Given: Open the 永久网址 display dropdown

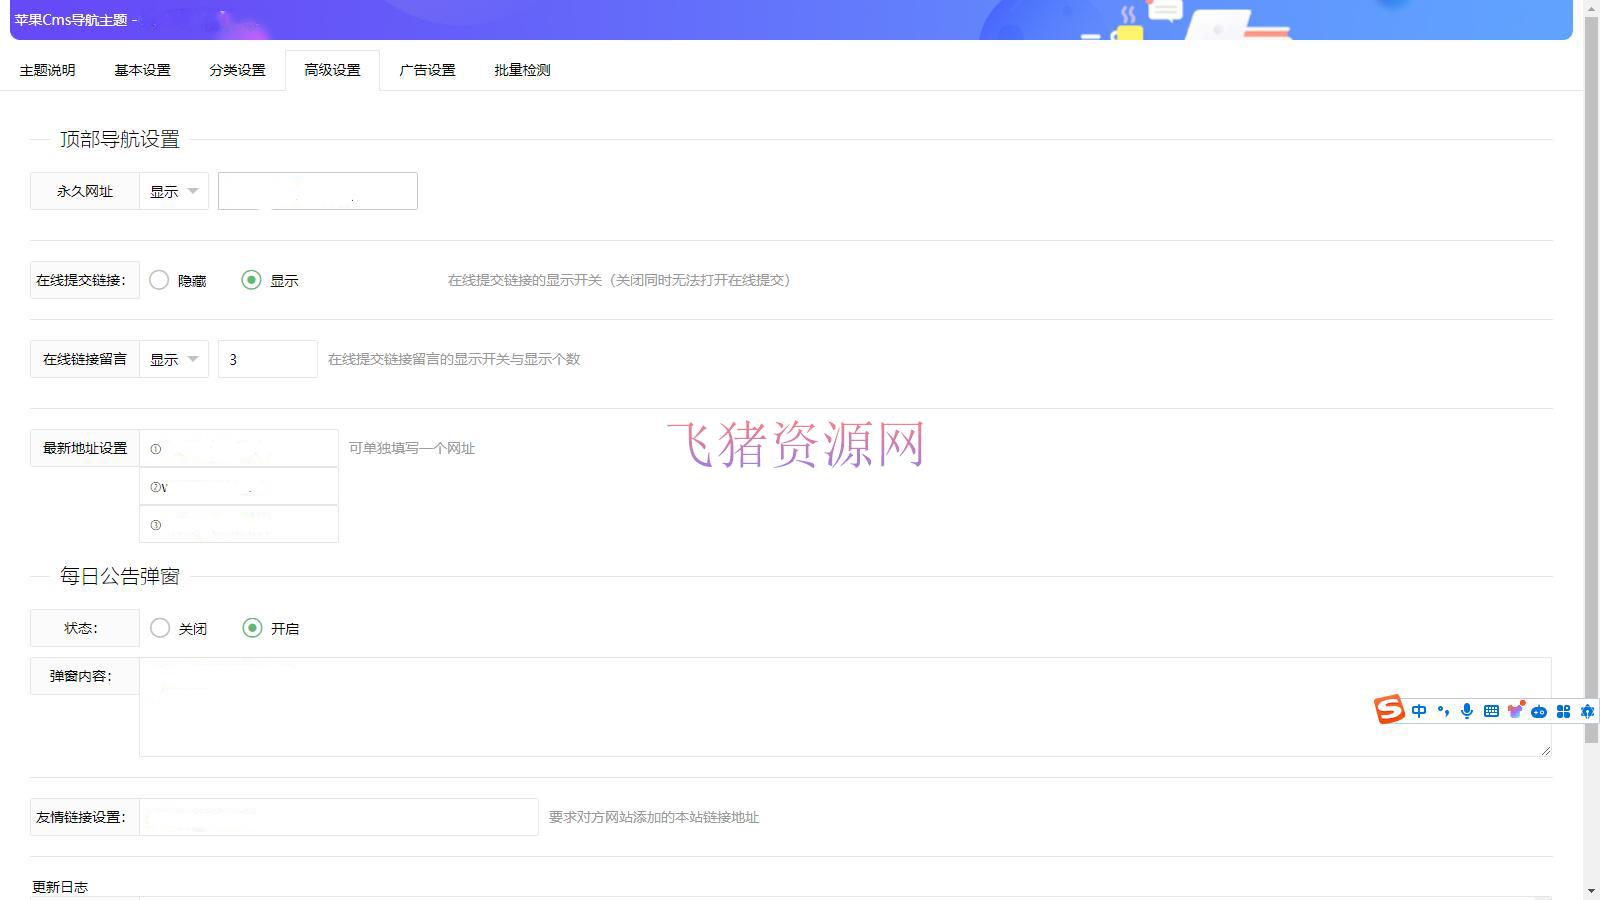Looking at the screenshot, I should tap(173, 191).
